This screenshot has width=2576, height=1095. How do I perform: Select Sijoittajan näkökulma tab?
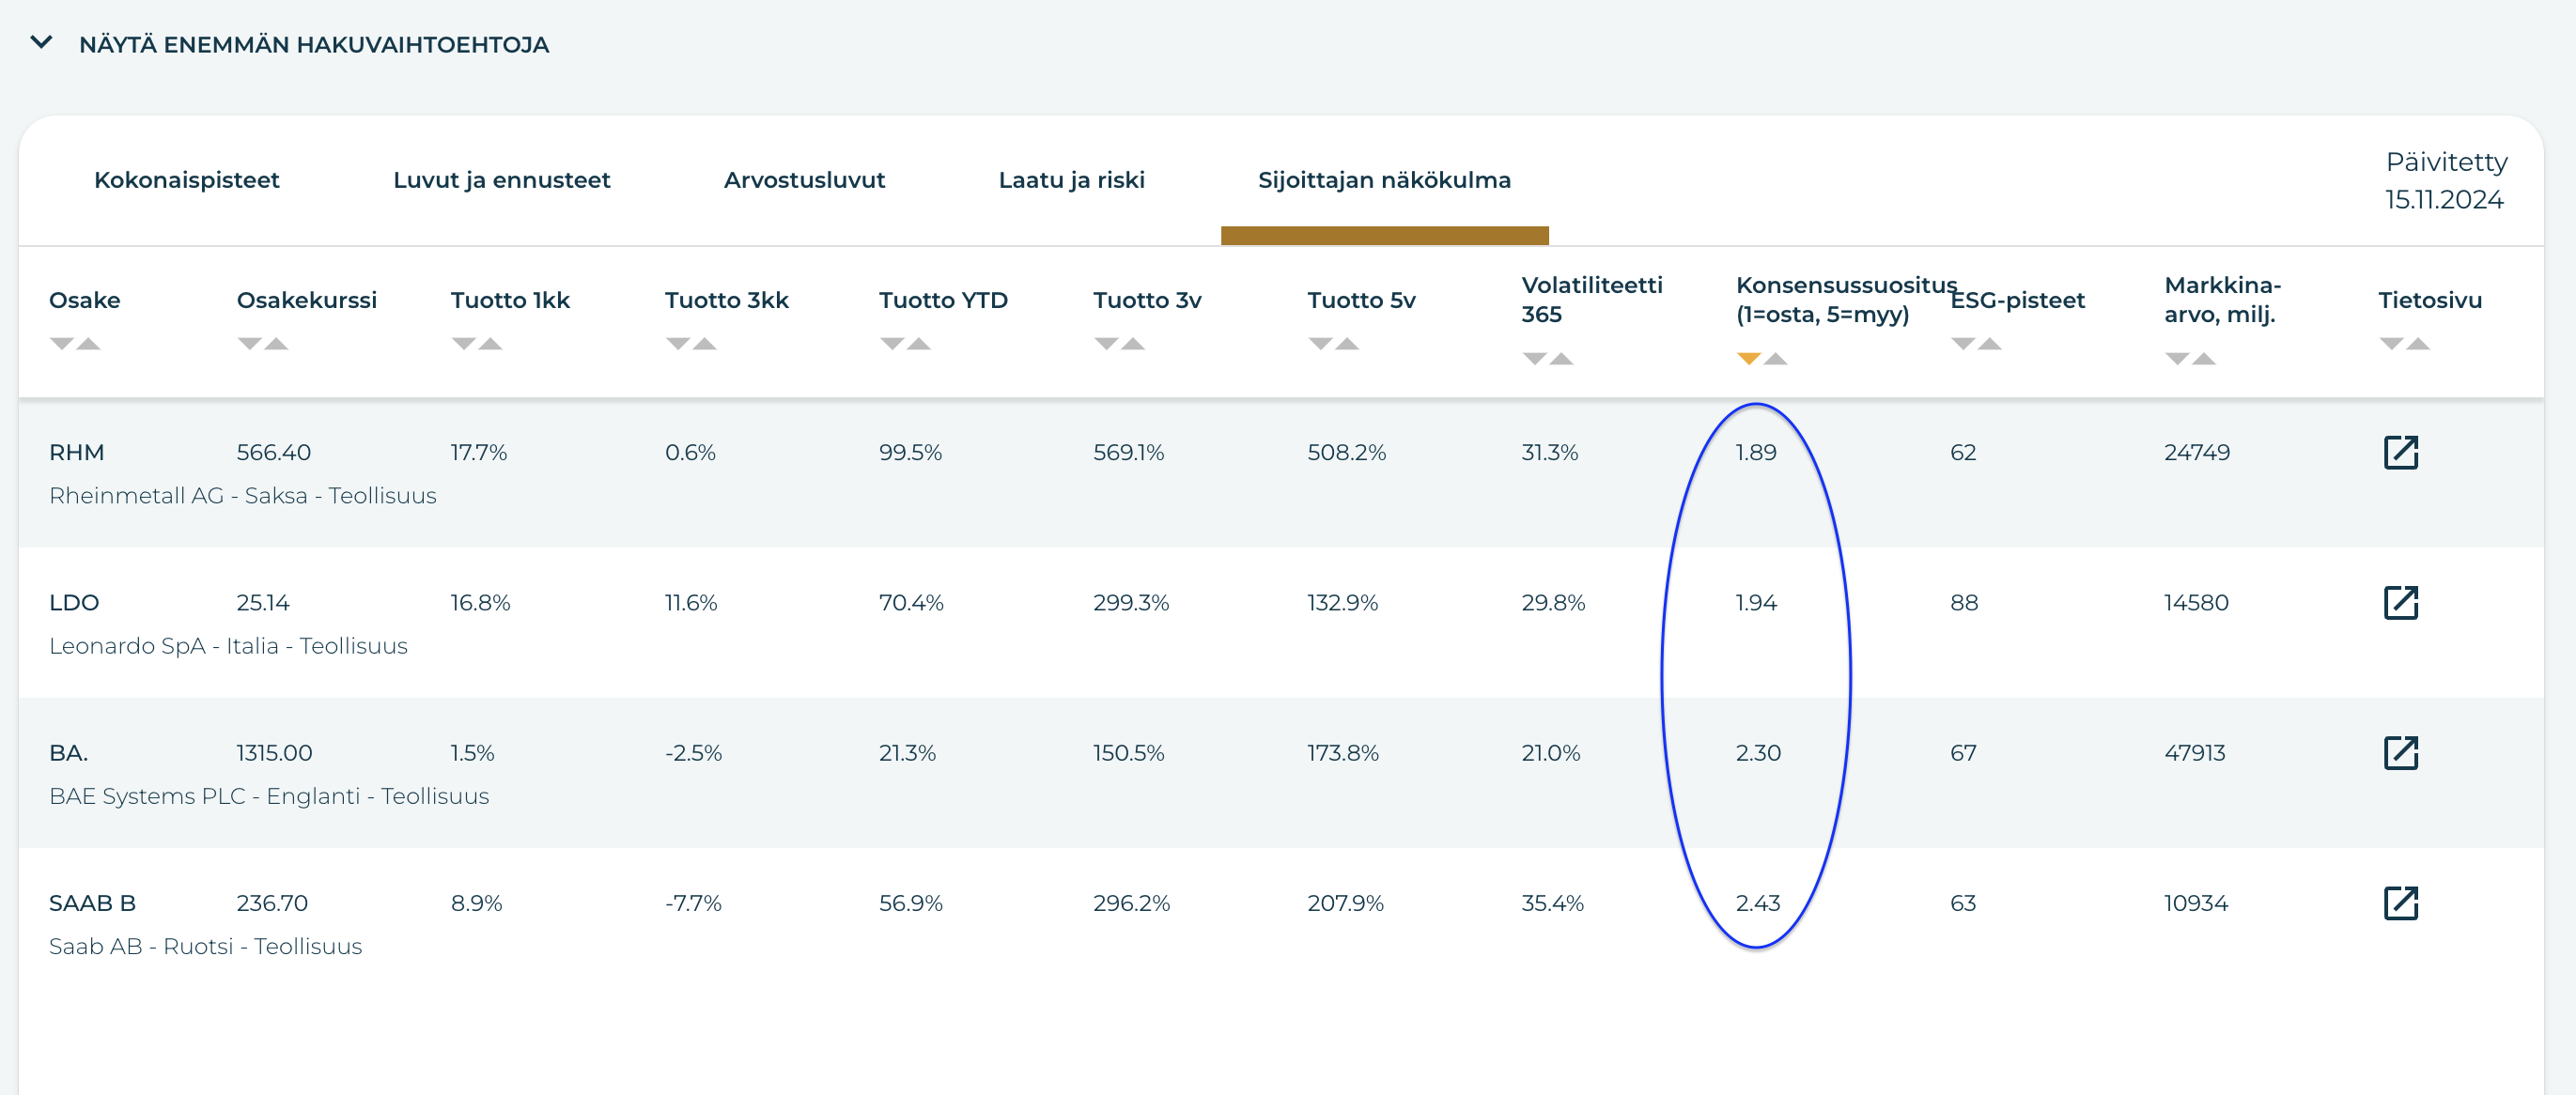click(1384, 180)
